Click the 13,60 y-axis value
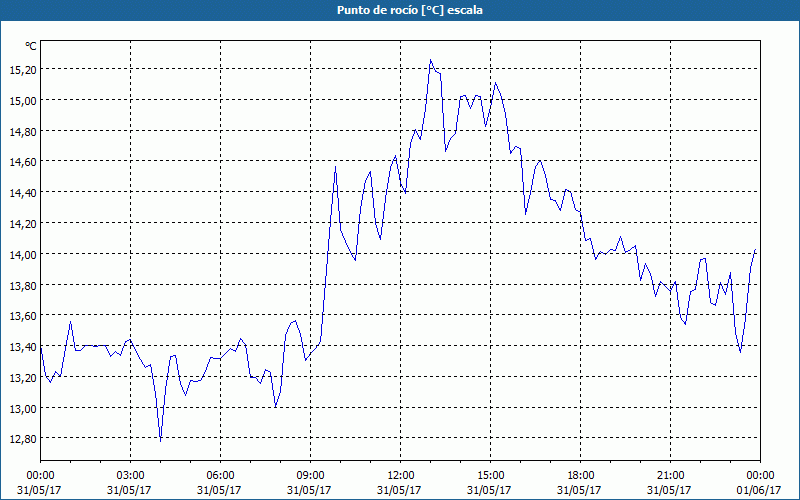This screenshot has width=800, height=500. click(23, 316)
